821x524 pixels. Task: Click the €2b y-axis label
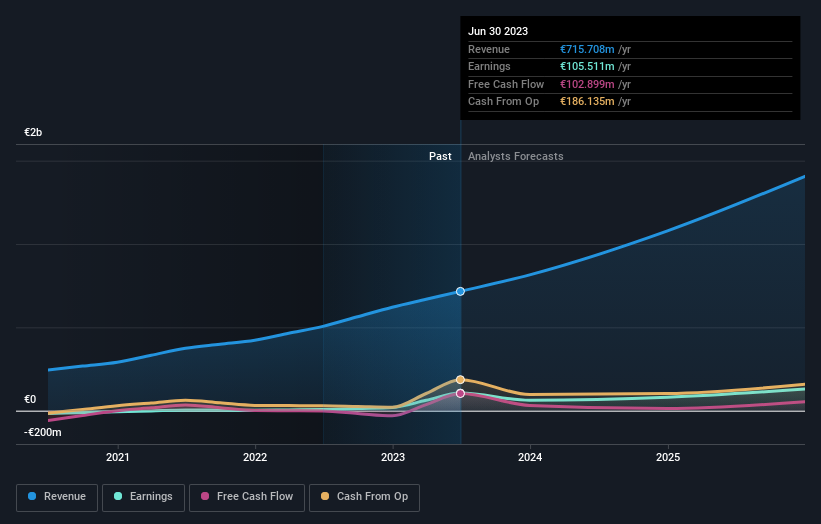[x=33, y=132]
